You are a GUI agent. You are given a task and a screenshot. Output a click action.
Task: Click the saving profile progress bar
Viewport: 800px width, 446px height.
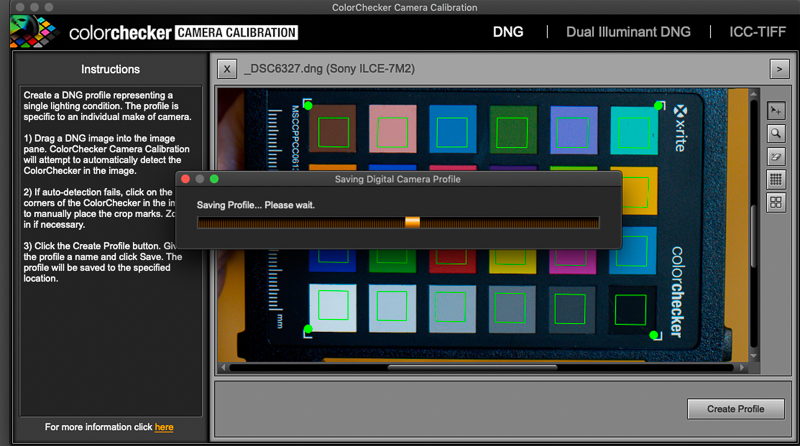point(398,222)
